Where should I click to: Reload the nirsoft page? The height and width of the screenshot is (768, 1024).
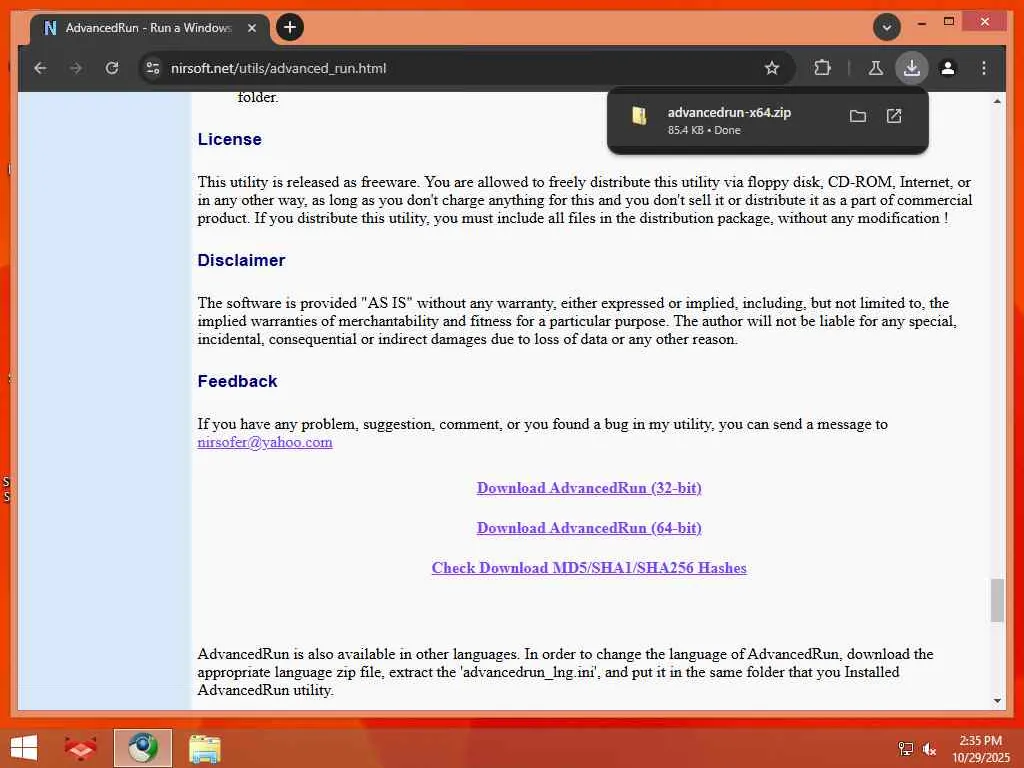click(x=112, y=68)
